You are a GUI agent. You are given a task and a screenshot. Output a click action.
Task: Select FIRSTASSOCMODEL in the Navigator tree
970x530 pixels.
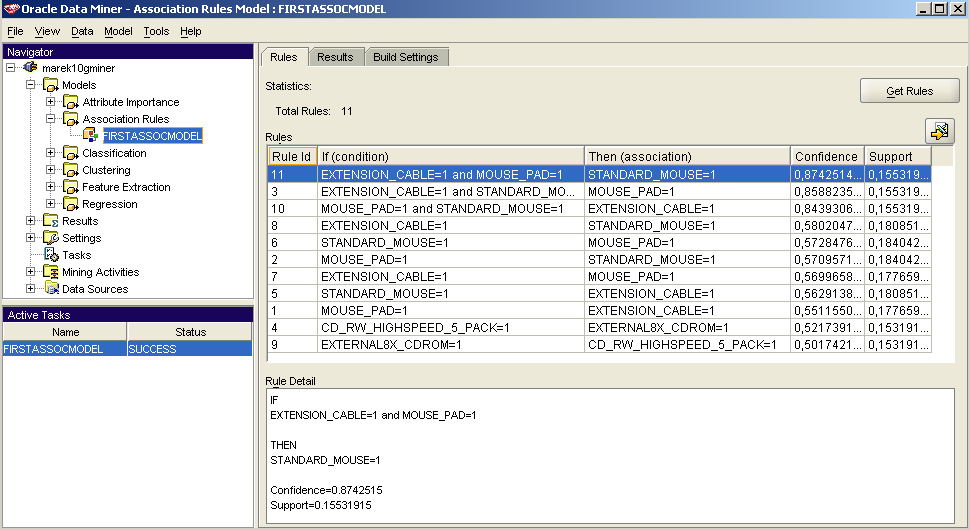click(x=152, y=136)
